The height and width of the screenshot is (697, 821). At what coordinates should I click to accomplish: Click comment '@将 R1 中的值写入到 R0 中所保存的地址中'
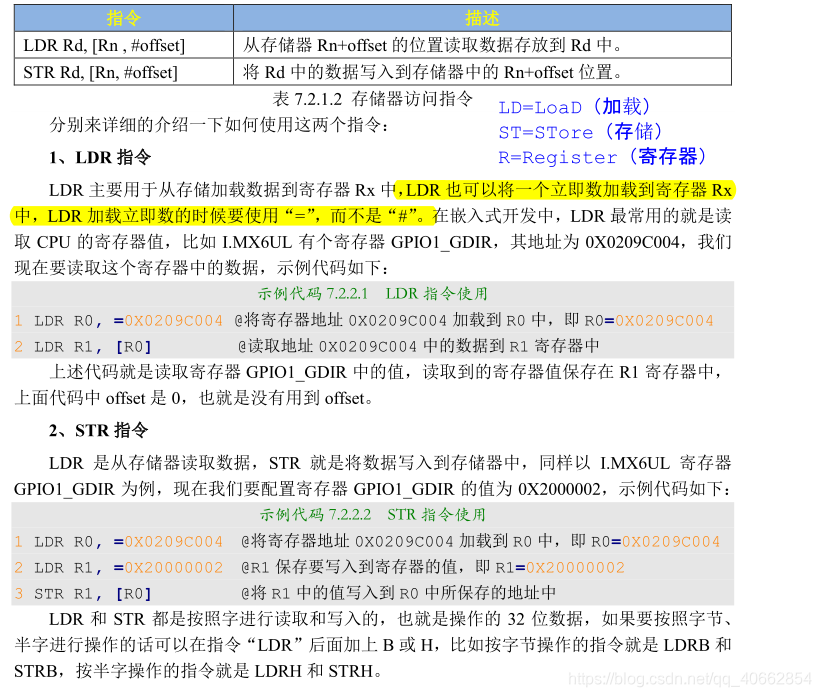[398, 593]
